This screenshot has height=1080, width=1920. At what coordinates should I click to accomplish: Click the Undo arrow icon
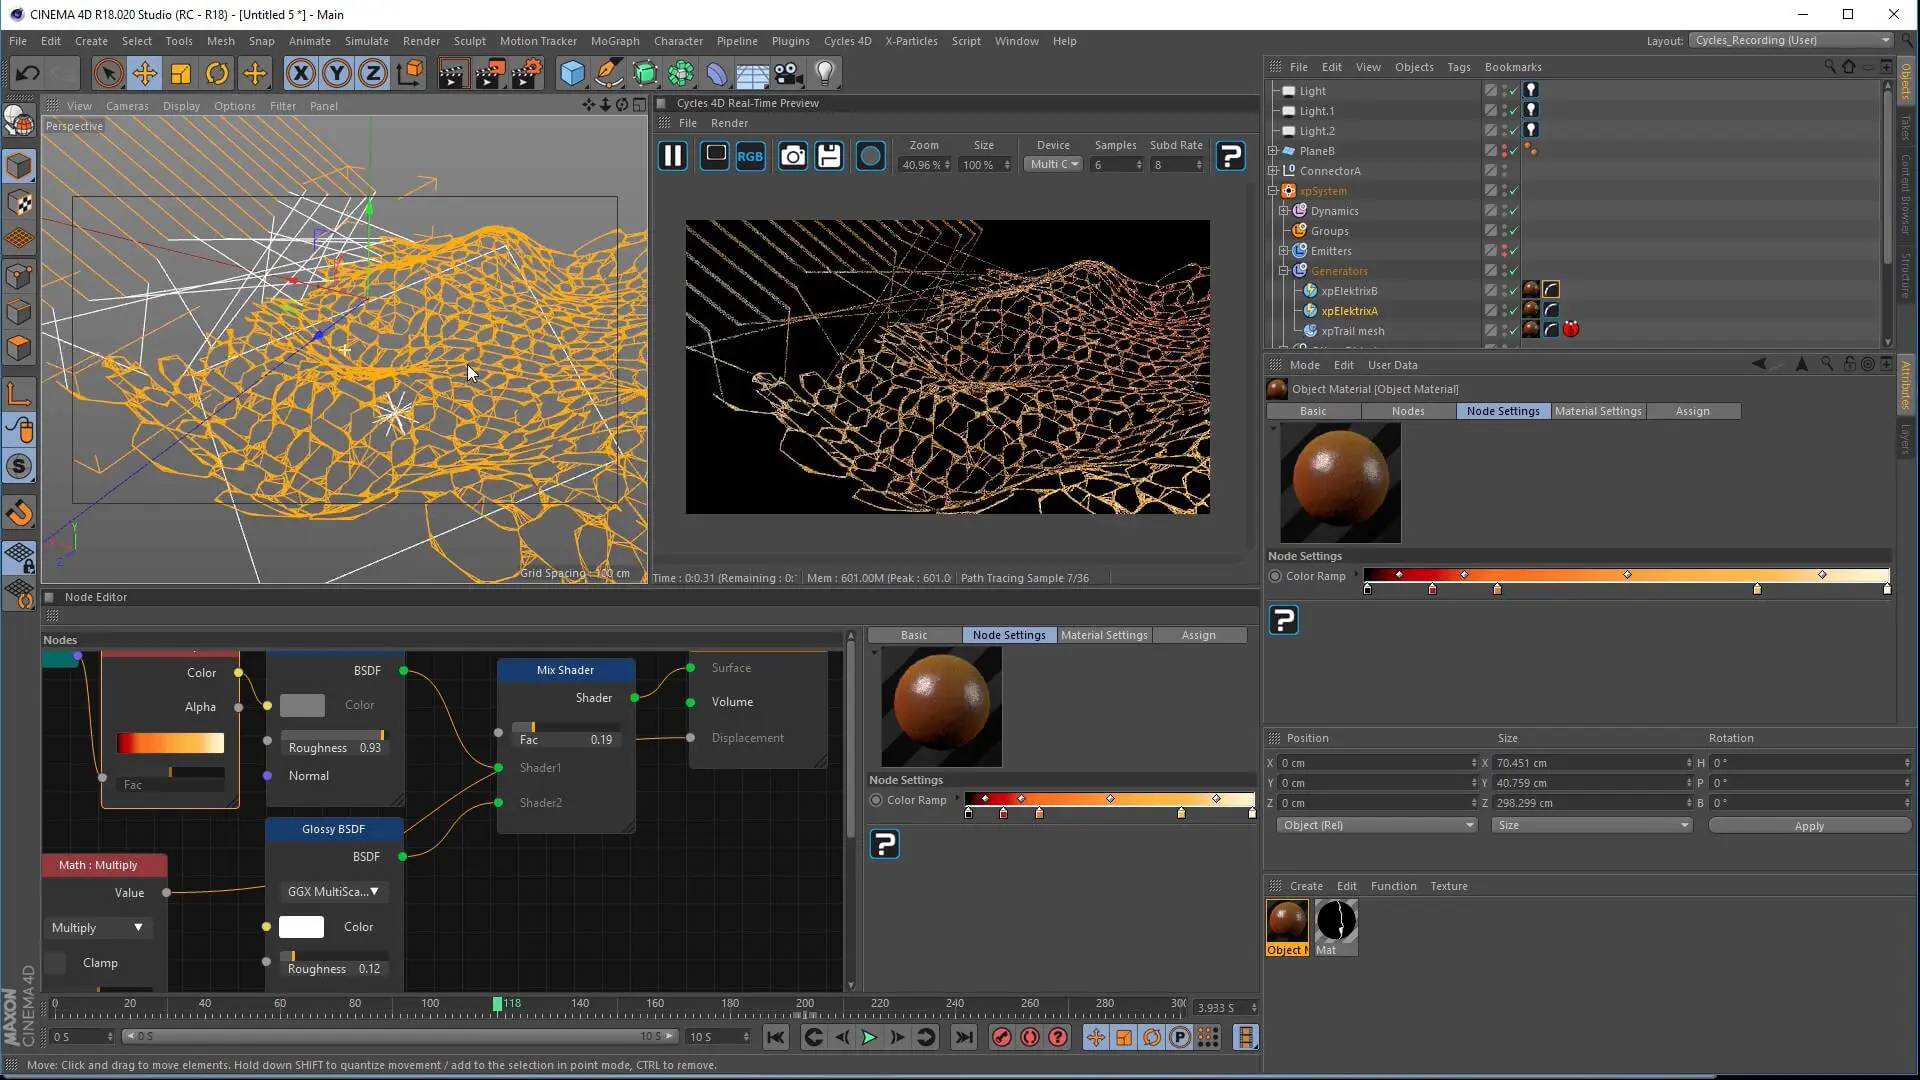pyautogui.click(x=27, y=73)
